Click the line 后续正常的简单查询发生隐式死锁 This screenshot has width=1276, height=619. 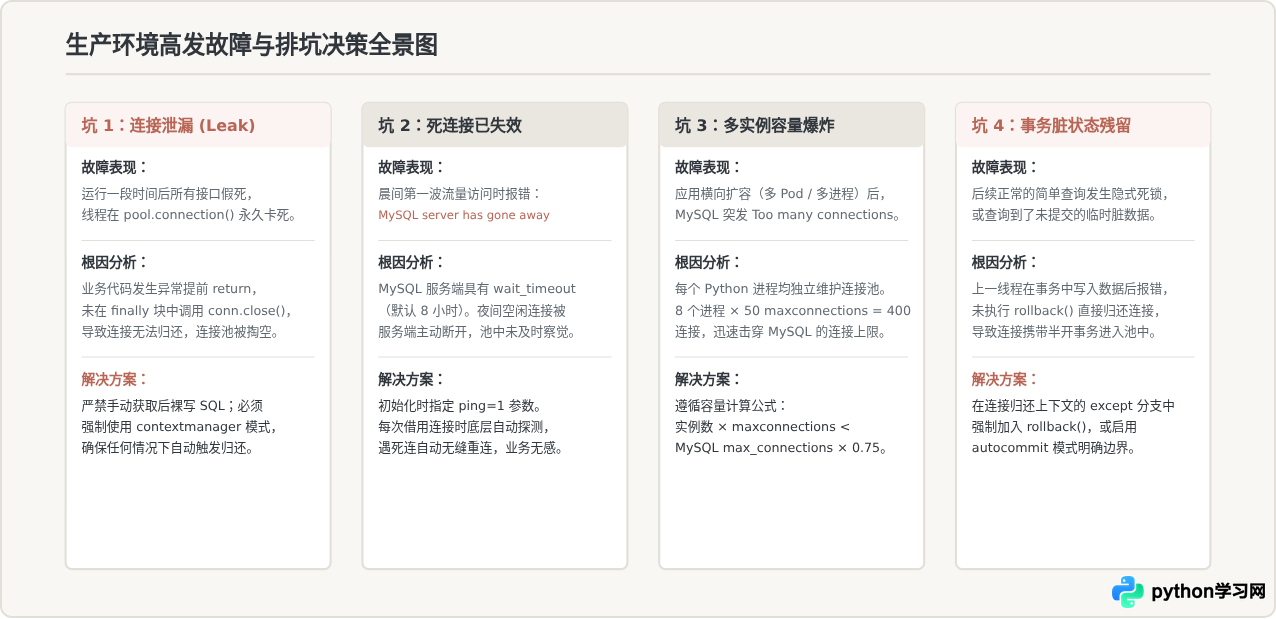coord(1070,194)
